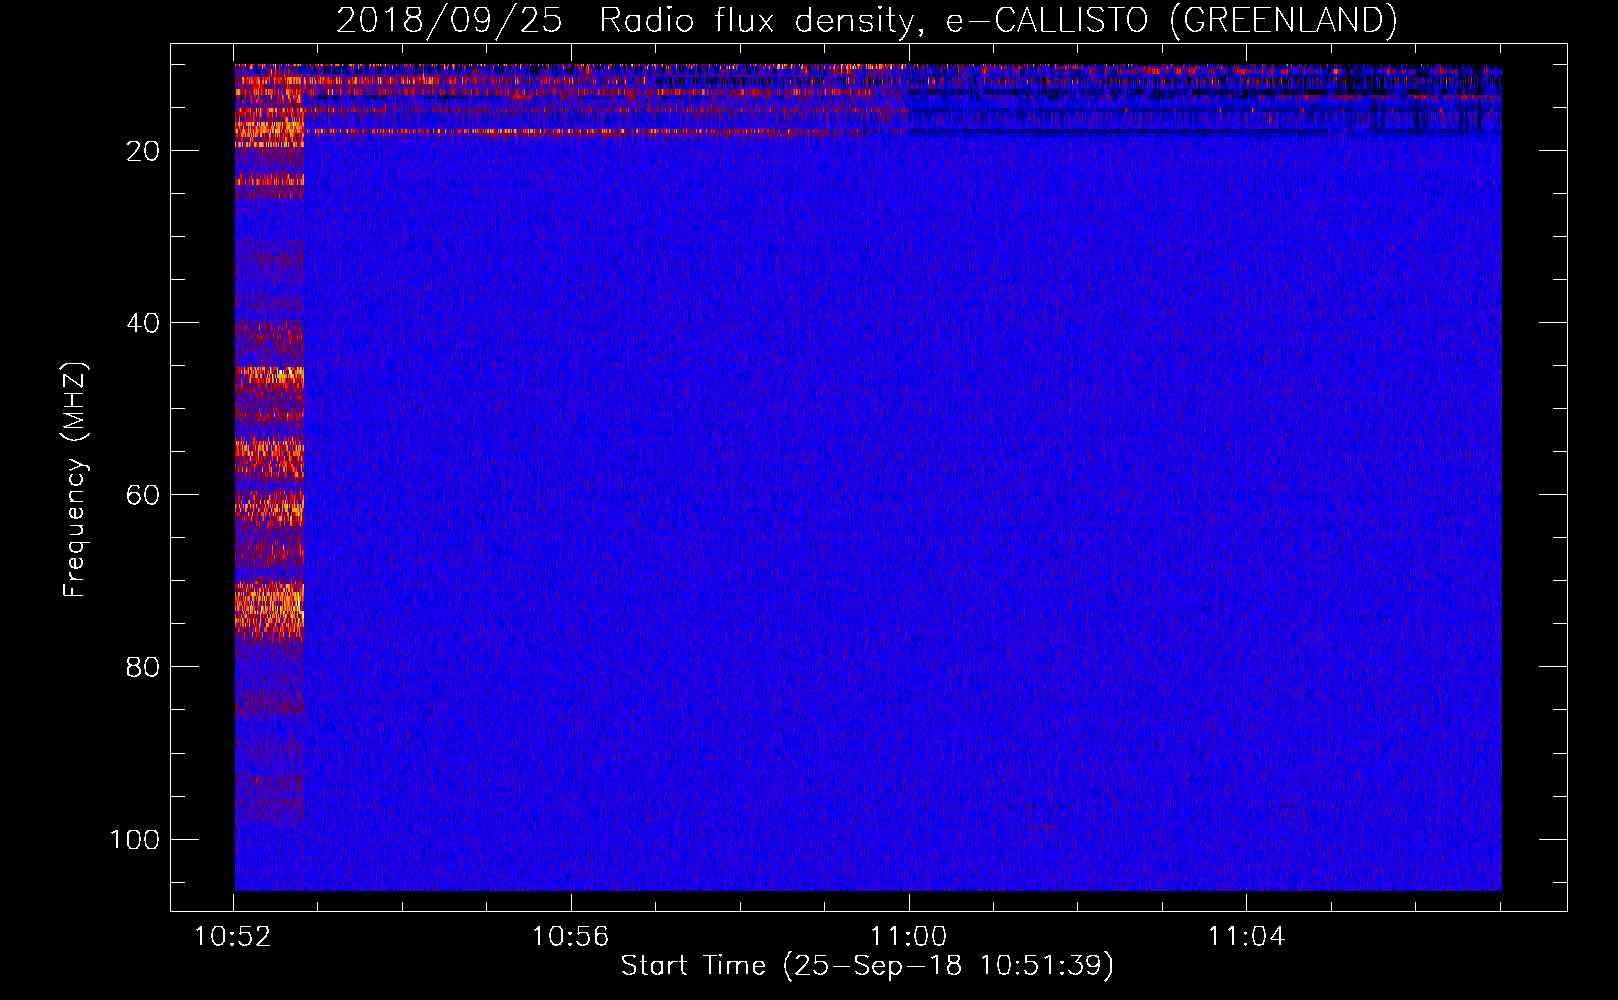Click the bright yellow burst band near 72 MHz
This screenshot has width=1618, height=1000.
tap(269, 607)
